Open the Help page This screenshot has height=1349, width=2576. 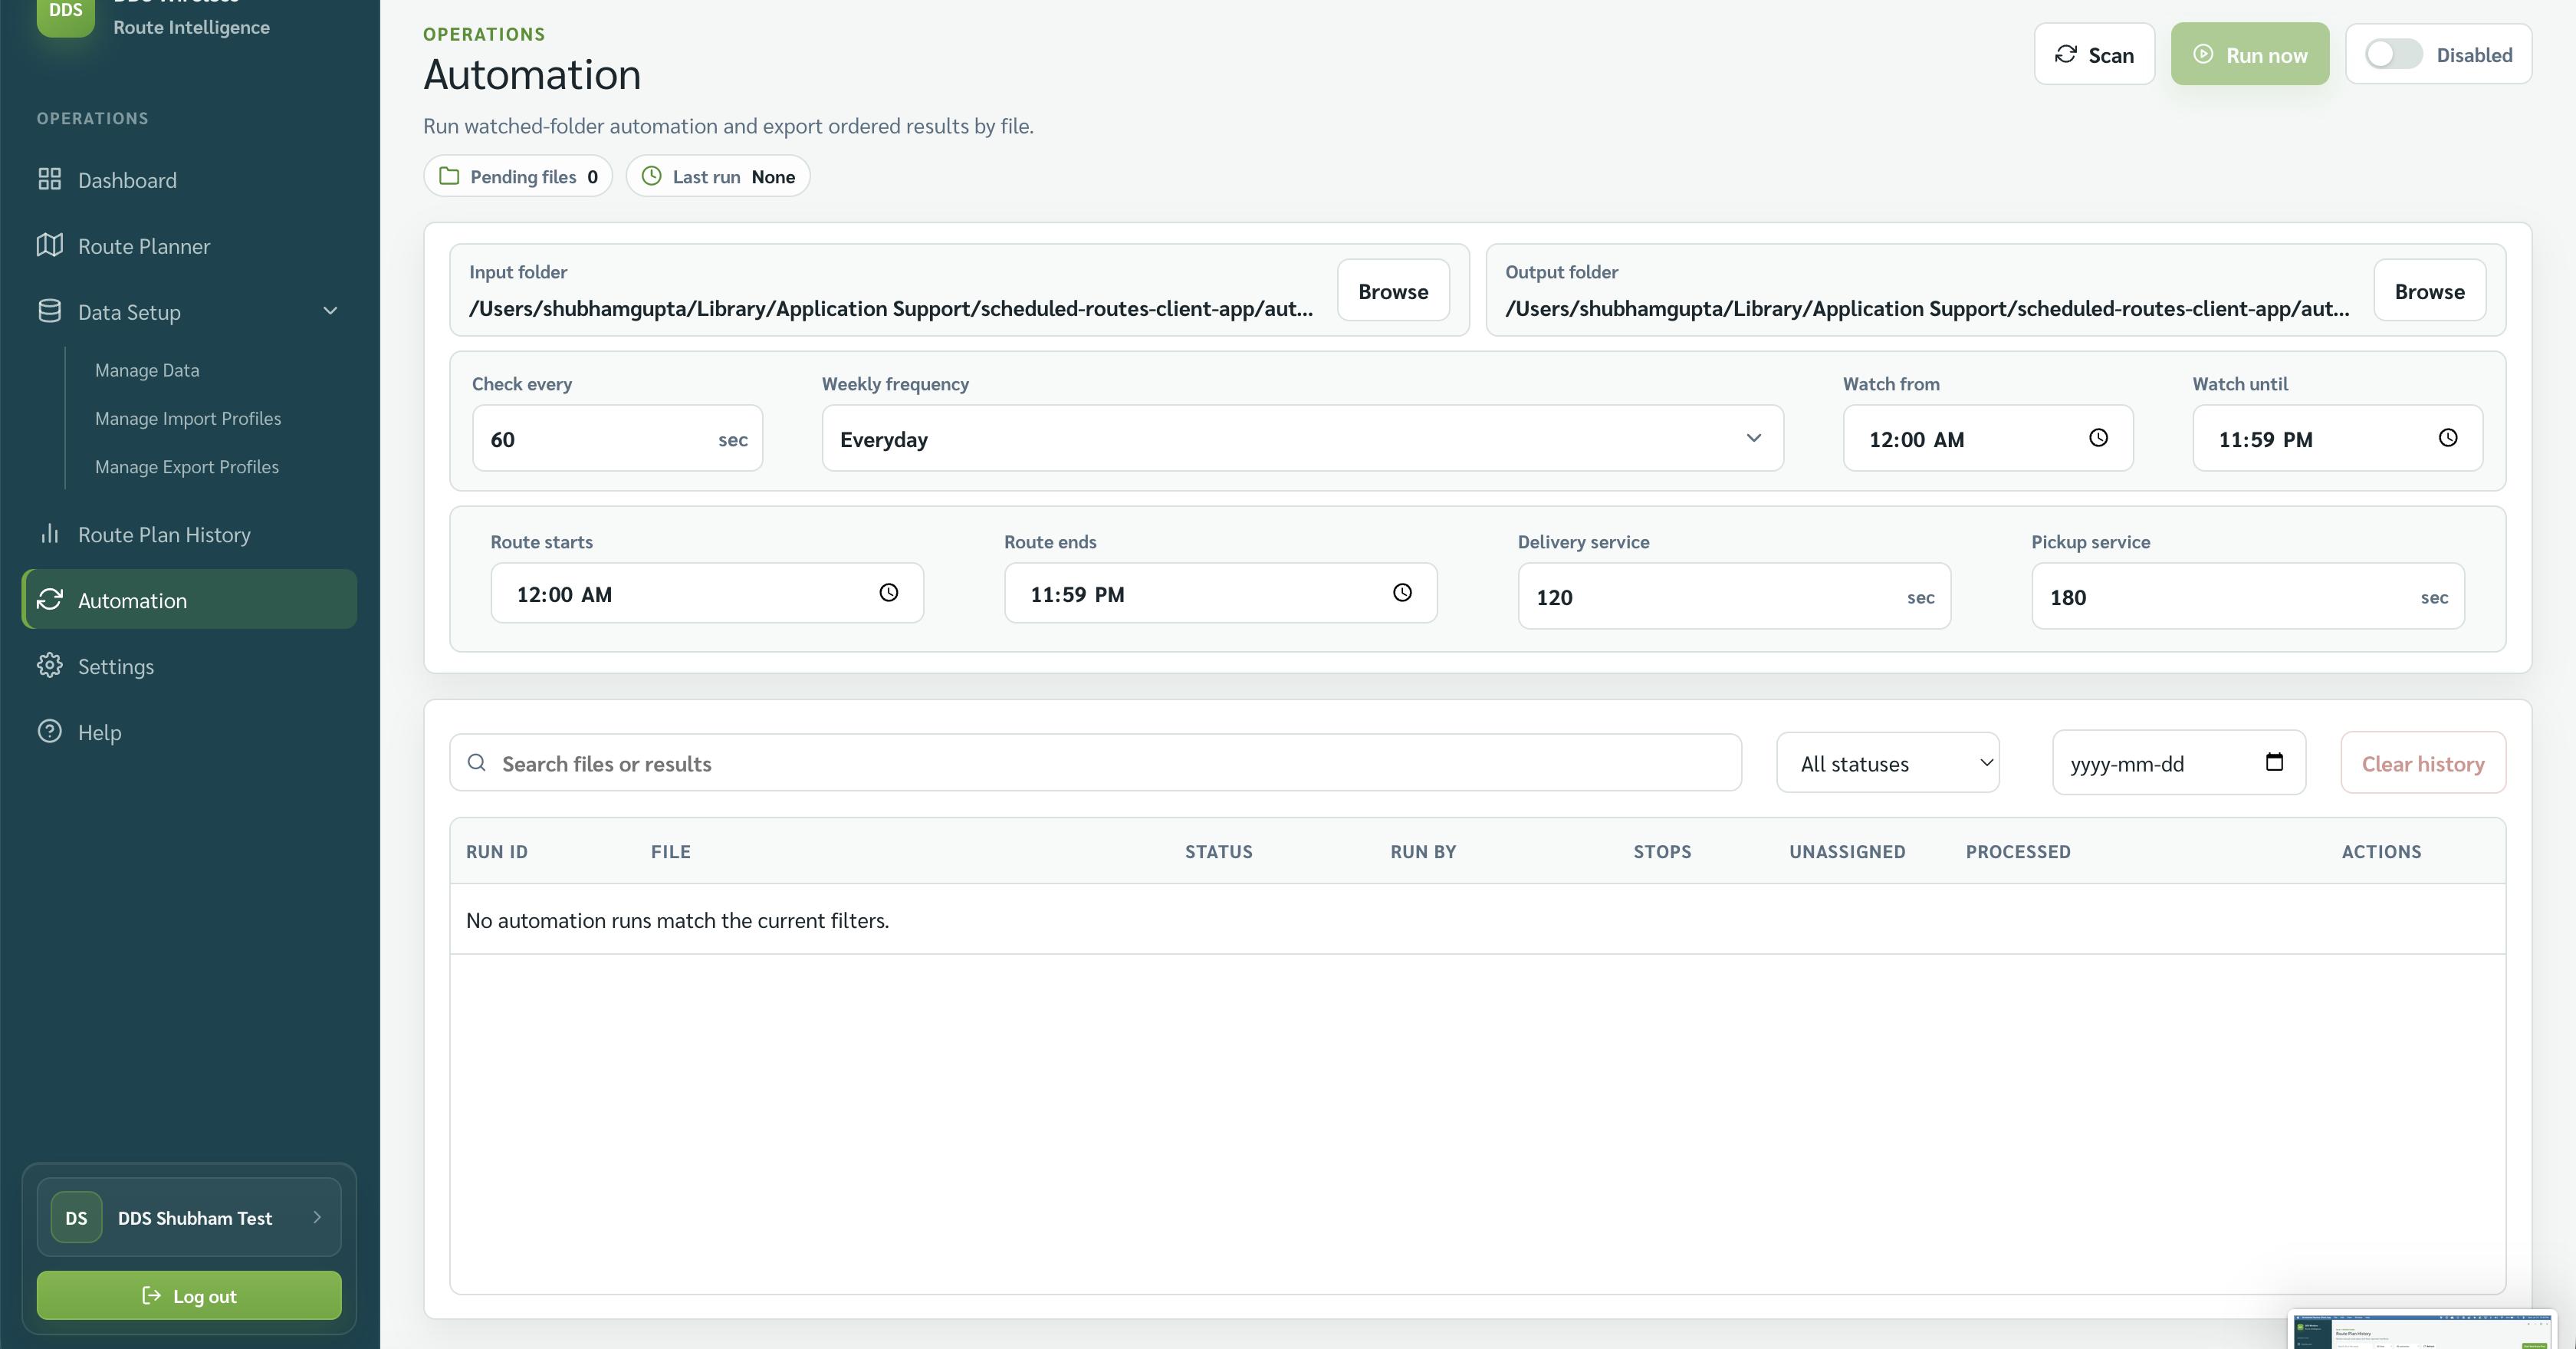[x=189, y=732]
